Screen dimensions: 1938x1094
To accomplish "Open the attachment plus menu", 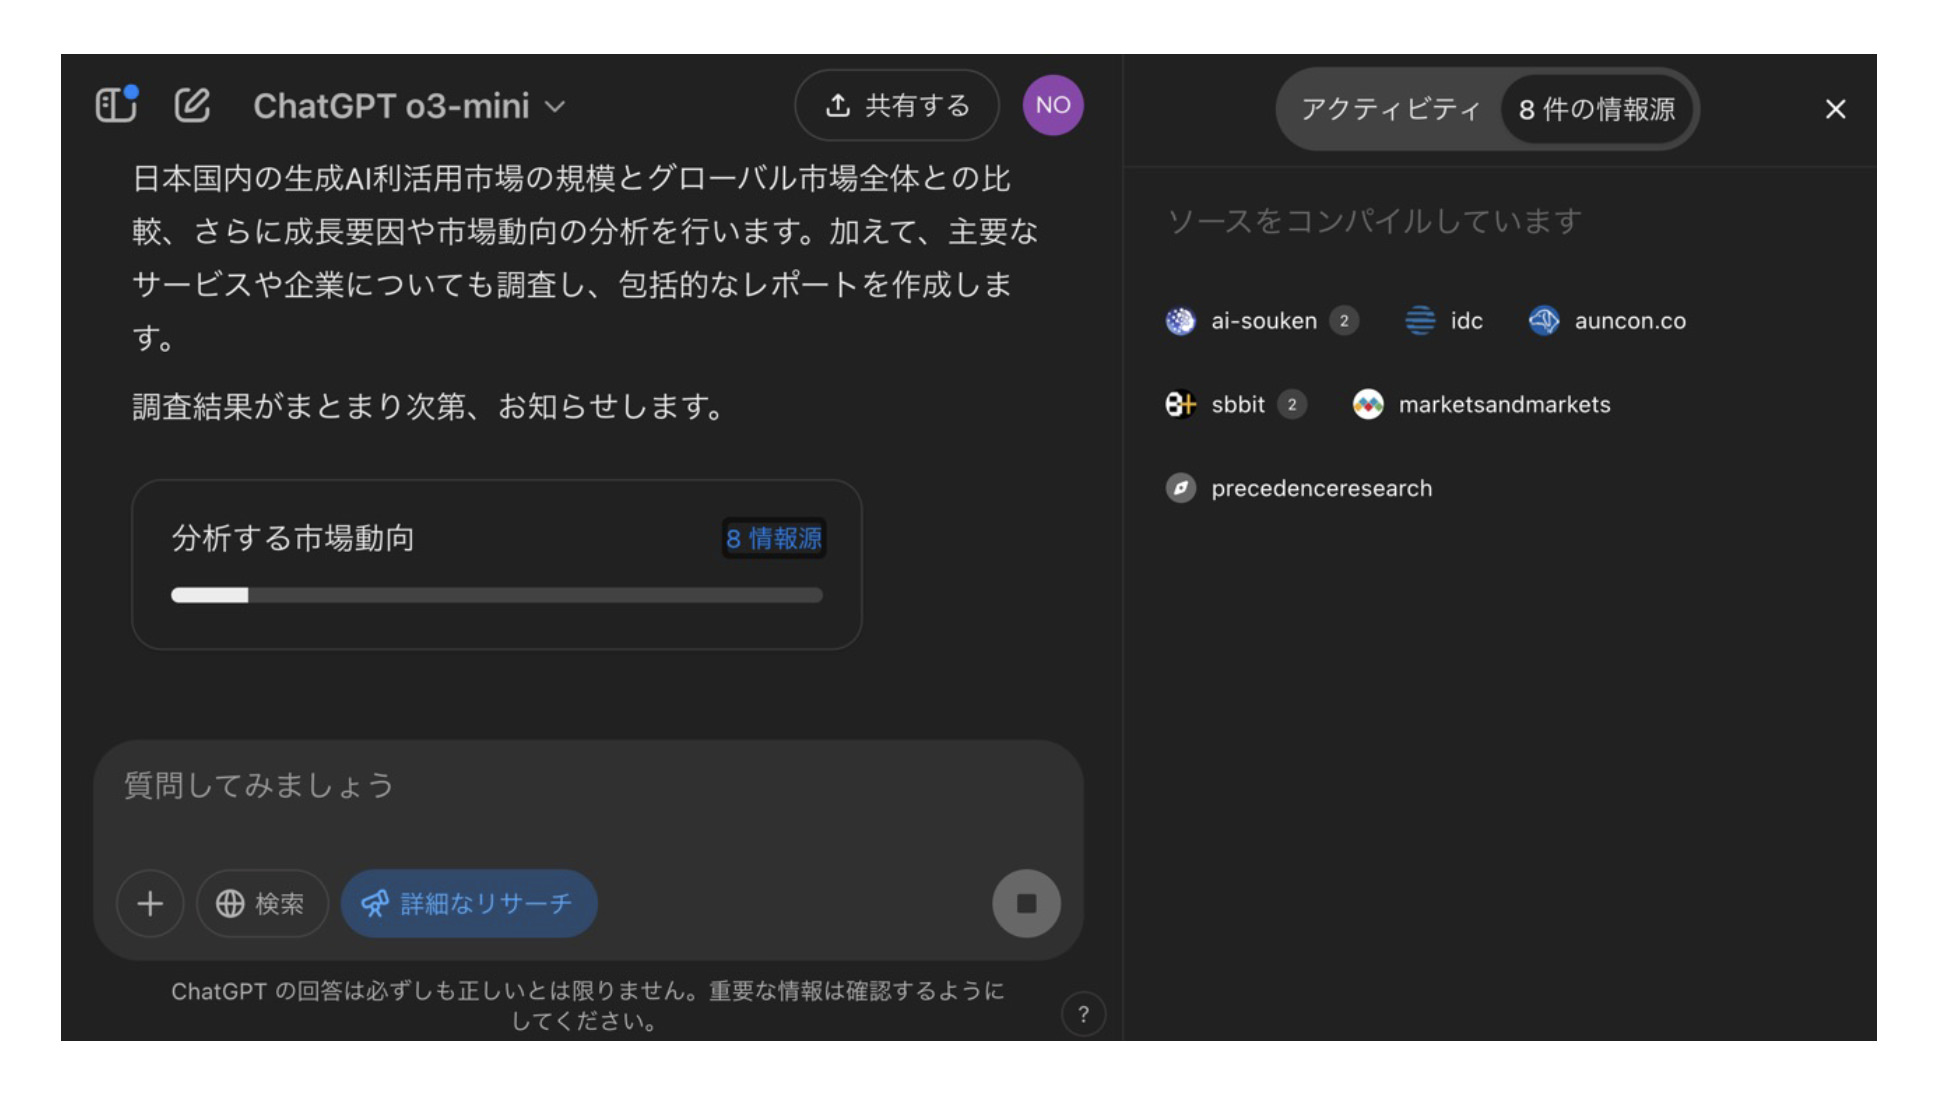I will point(150,903).
